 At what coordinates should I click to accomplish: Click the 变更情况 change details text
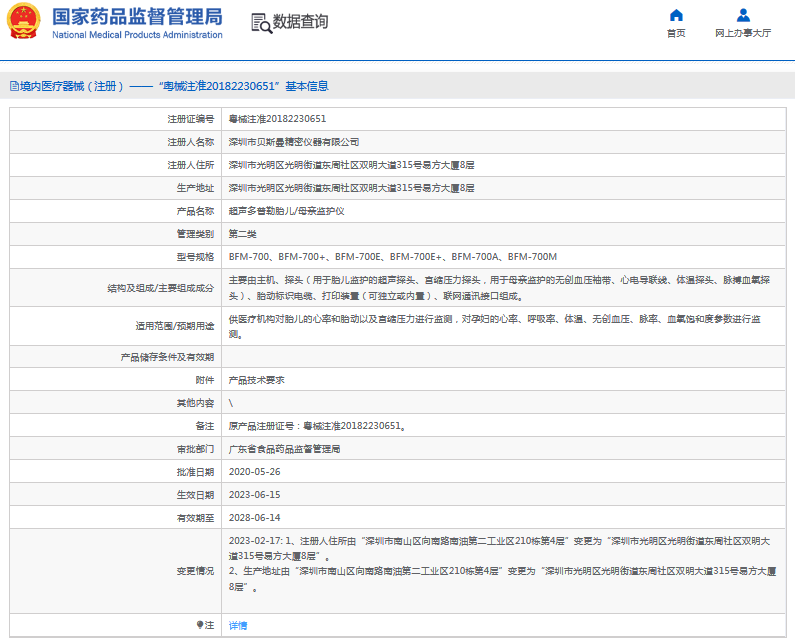pyautogui.click(x=502, y=563)
